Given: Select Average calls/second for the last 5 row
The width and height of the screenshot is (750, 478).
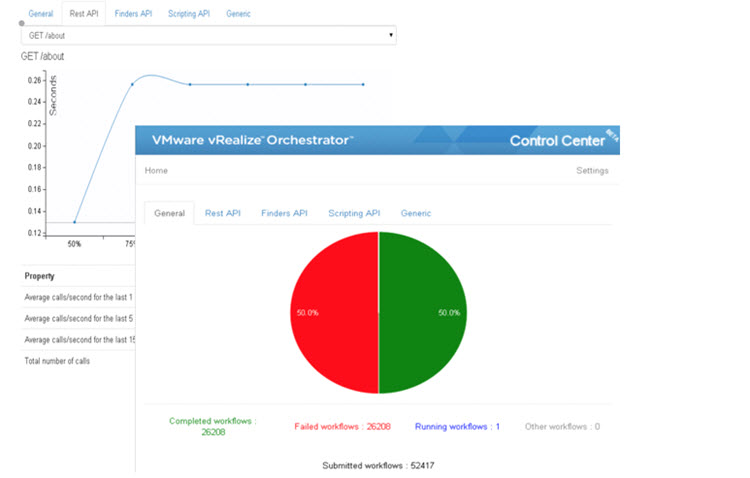Looking at the screenshot, I should (78, 318).
